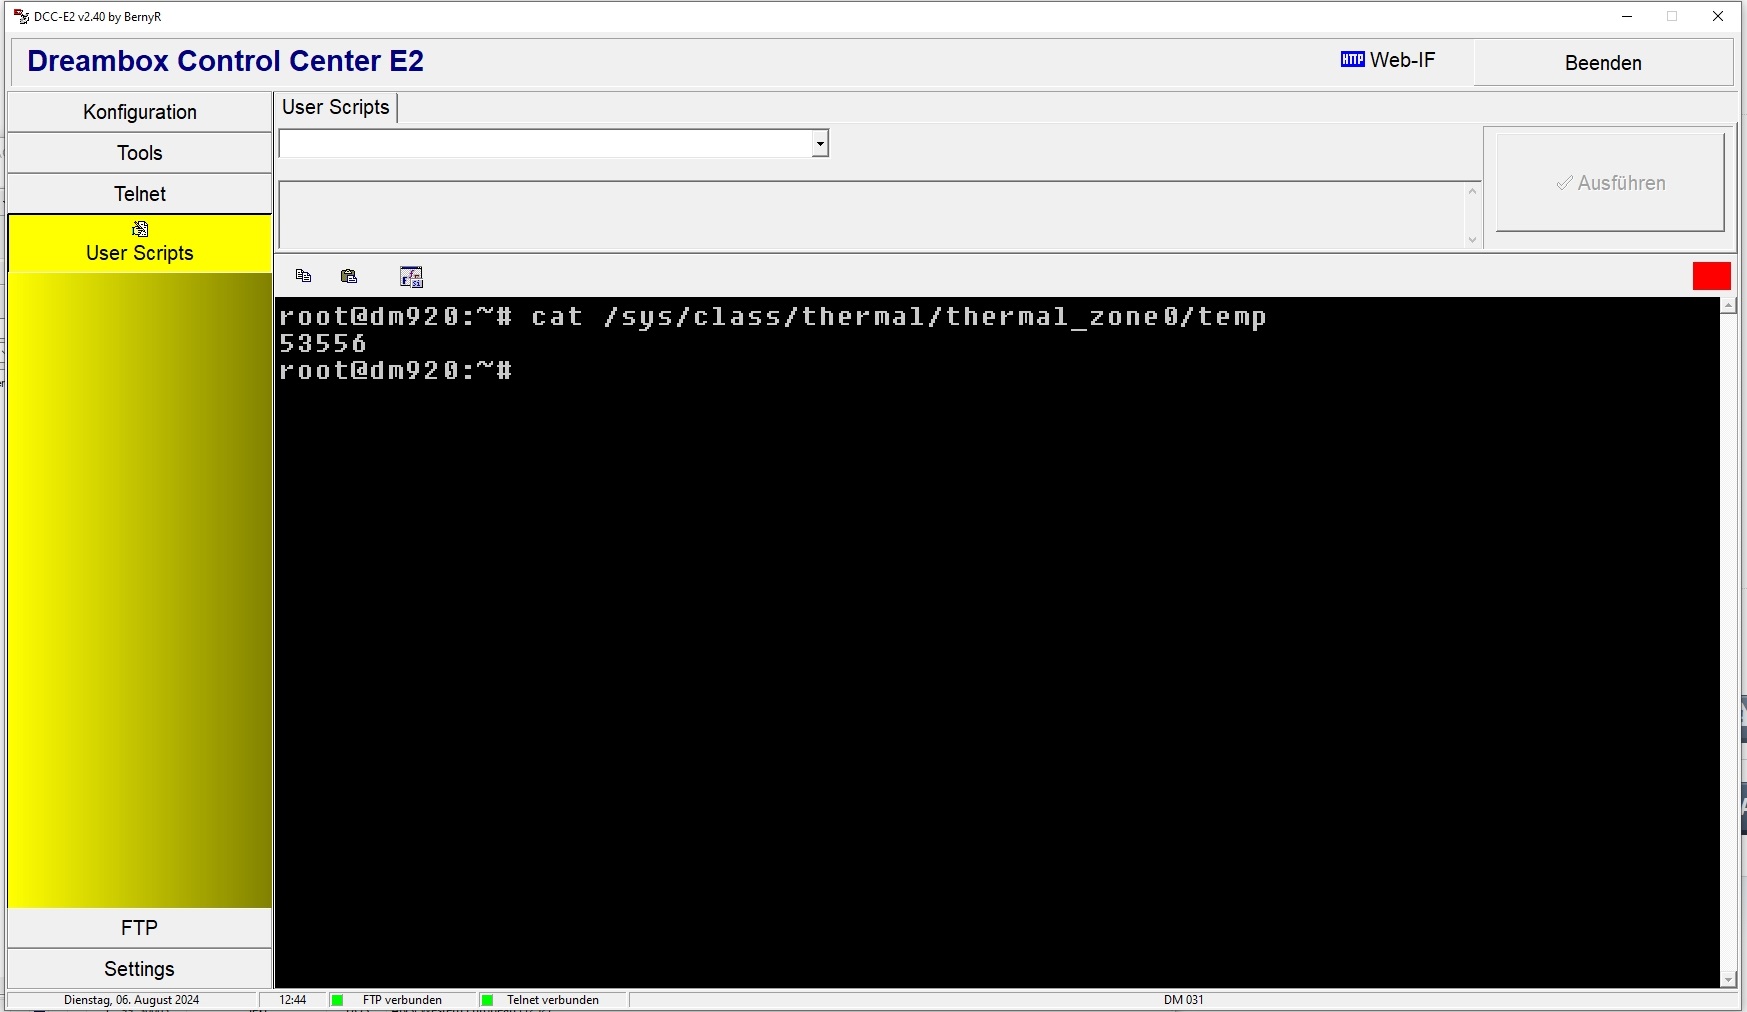Screen dimensions: 1747x1012
Task: Click the green FTP connection status indicator
Action: click(x=338, y=1000)
